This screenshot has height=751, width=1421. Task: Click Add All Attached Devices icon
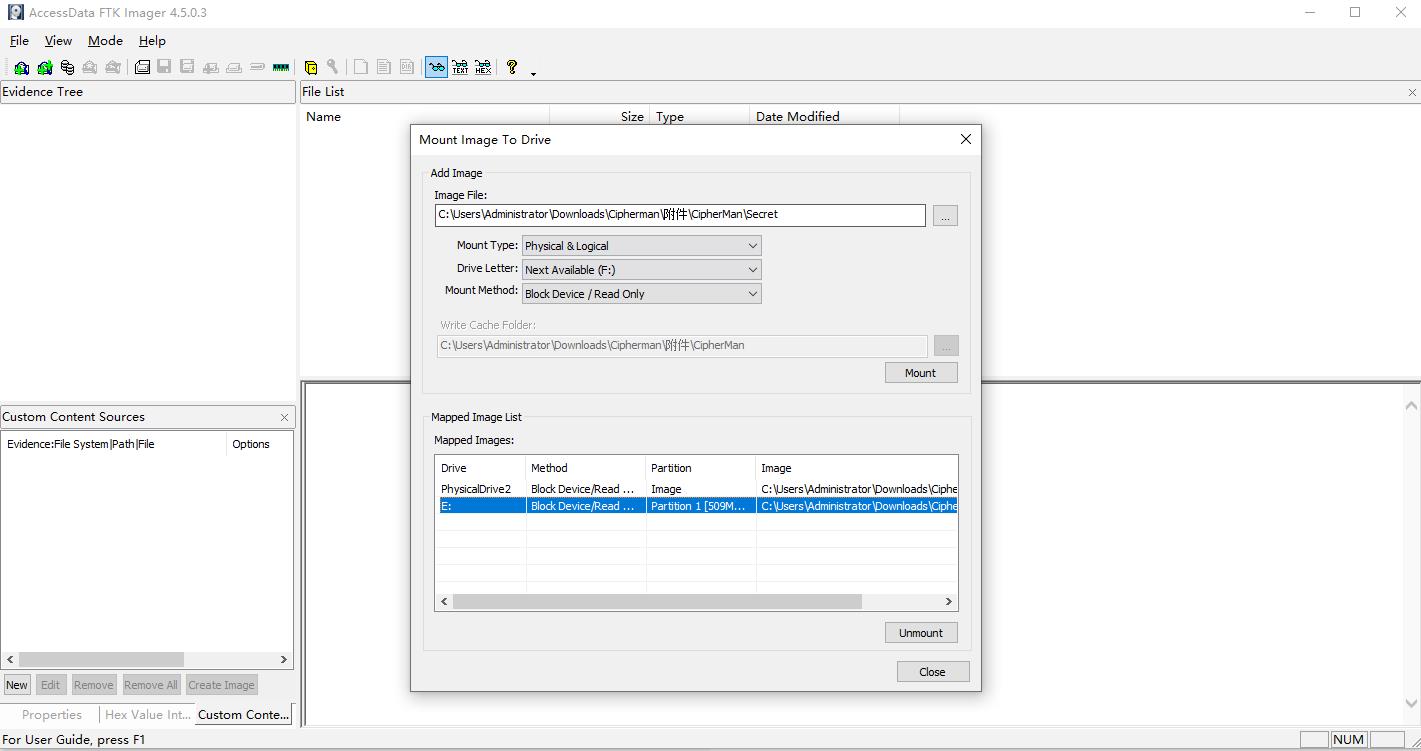(x=44, y=67)
